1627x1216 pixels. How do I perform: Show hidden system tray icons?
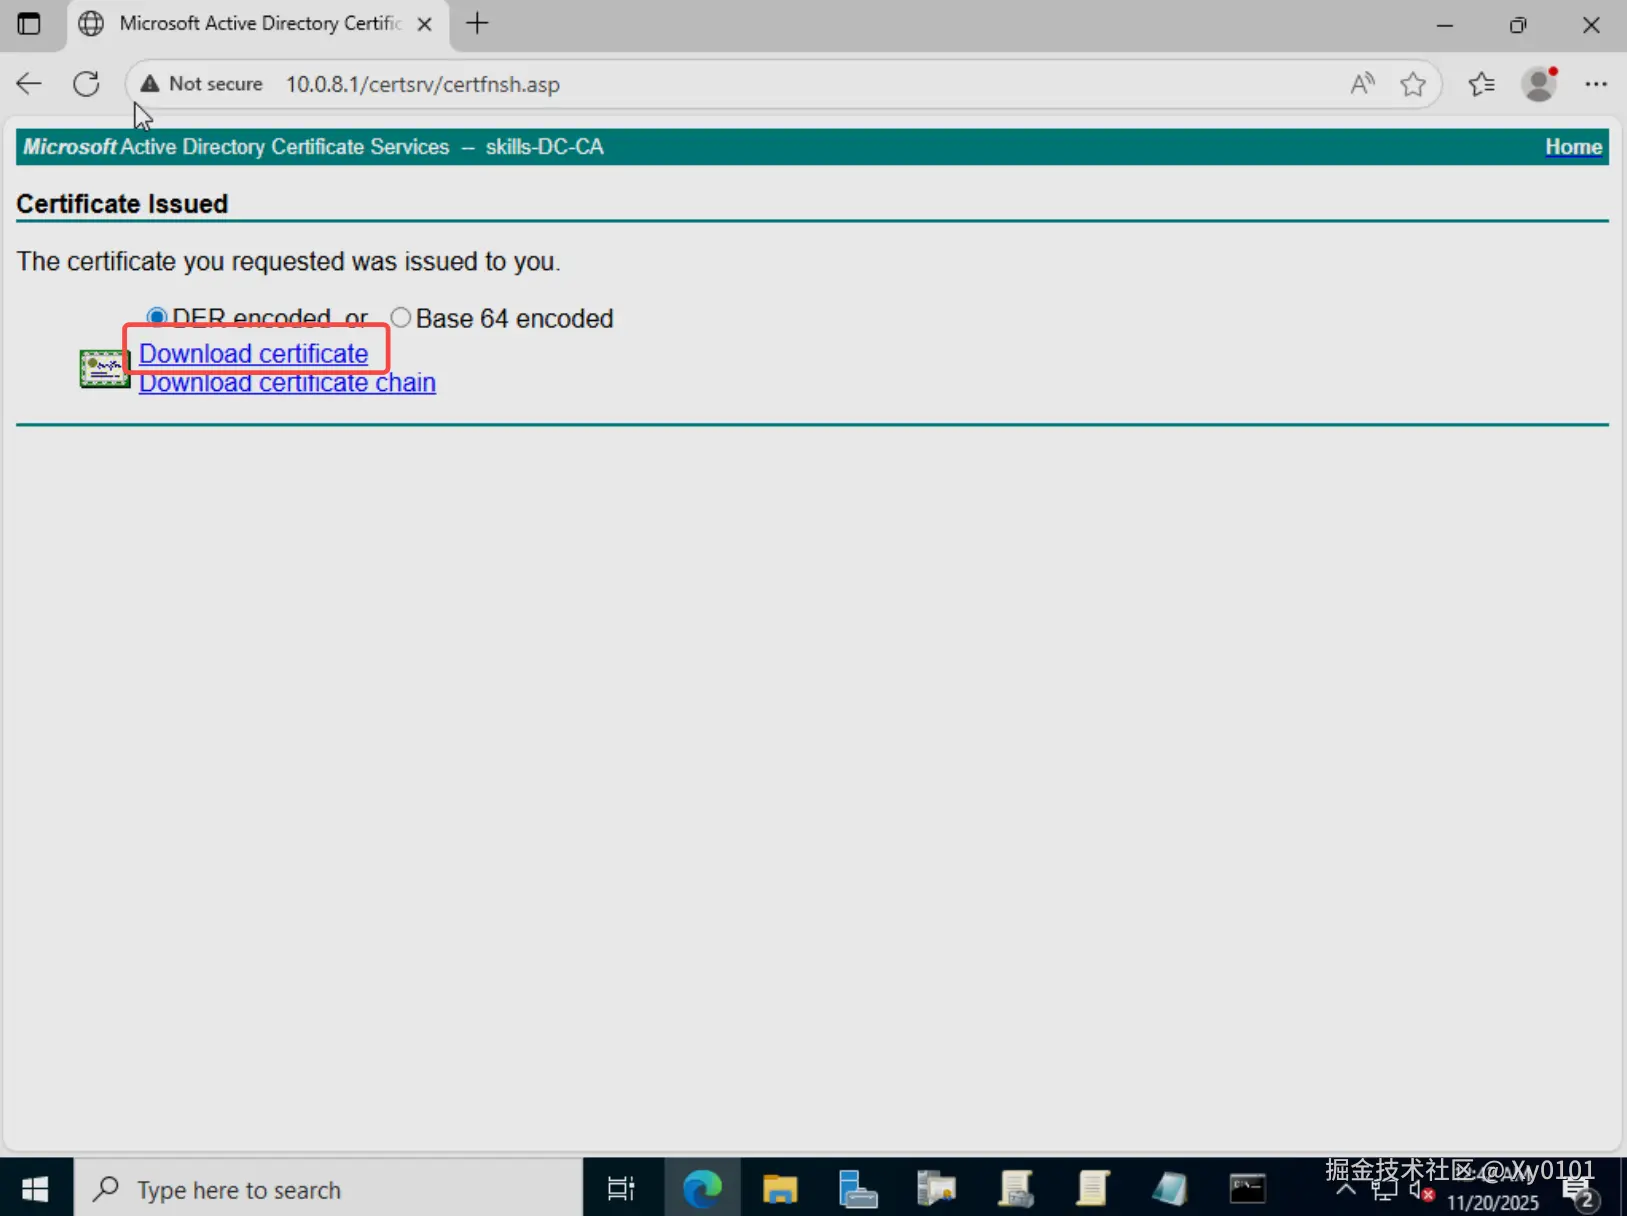(x=1346, y=1190)
